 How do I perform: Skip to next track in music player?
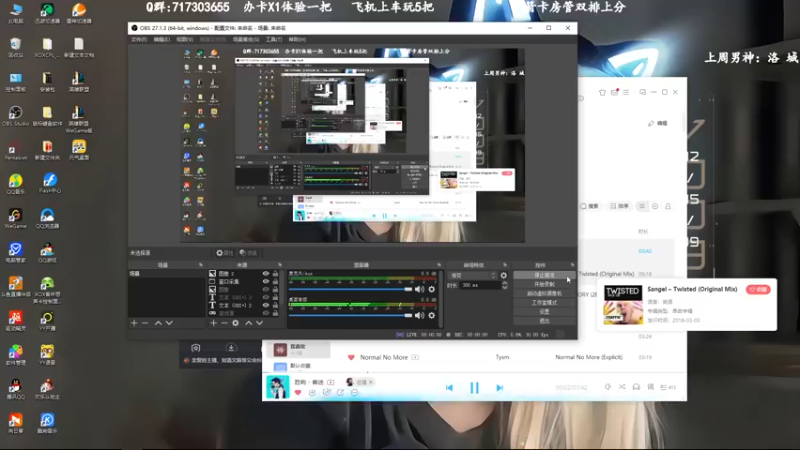(499, 388)
